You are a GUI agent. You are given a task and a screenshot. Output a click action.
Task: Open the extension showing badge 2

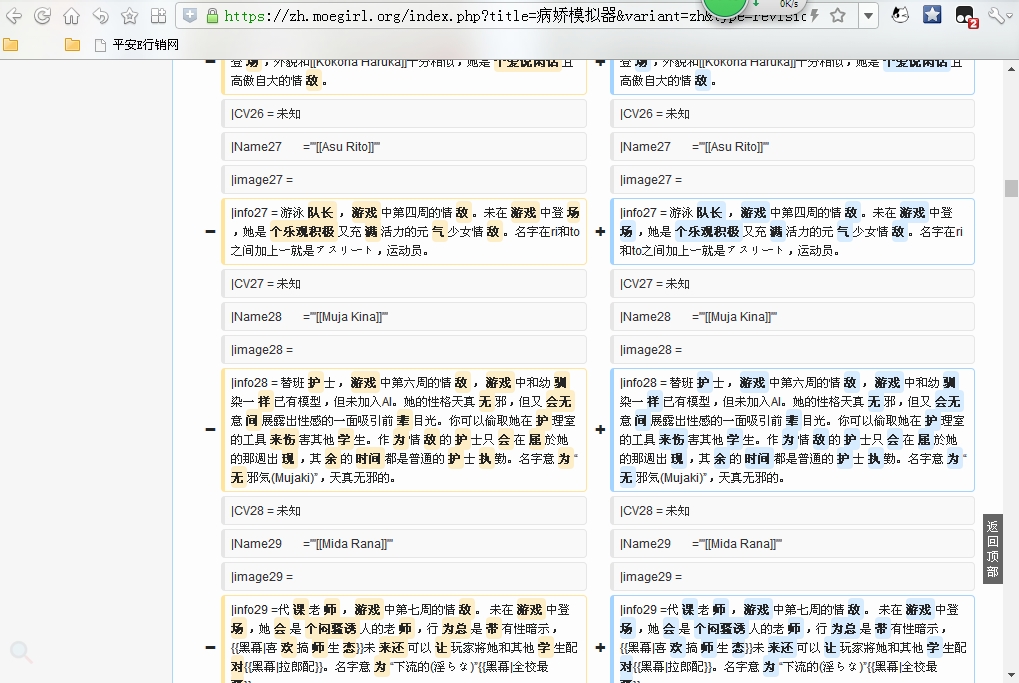click(x=964, y=16)
